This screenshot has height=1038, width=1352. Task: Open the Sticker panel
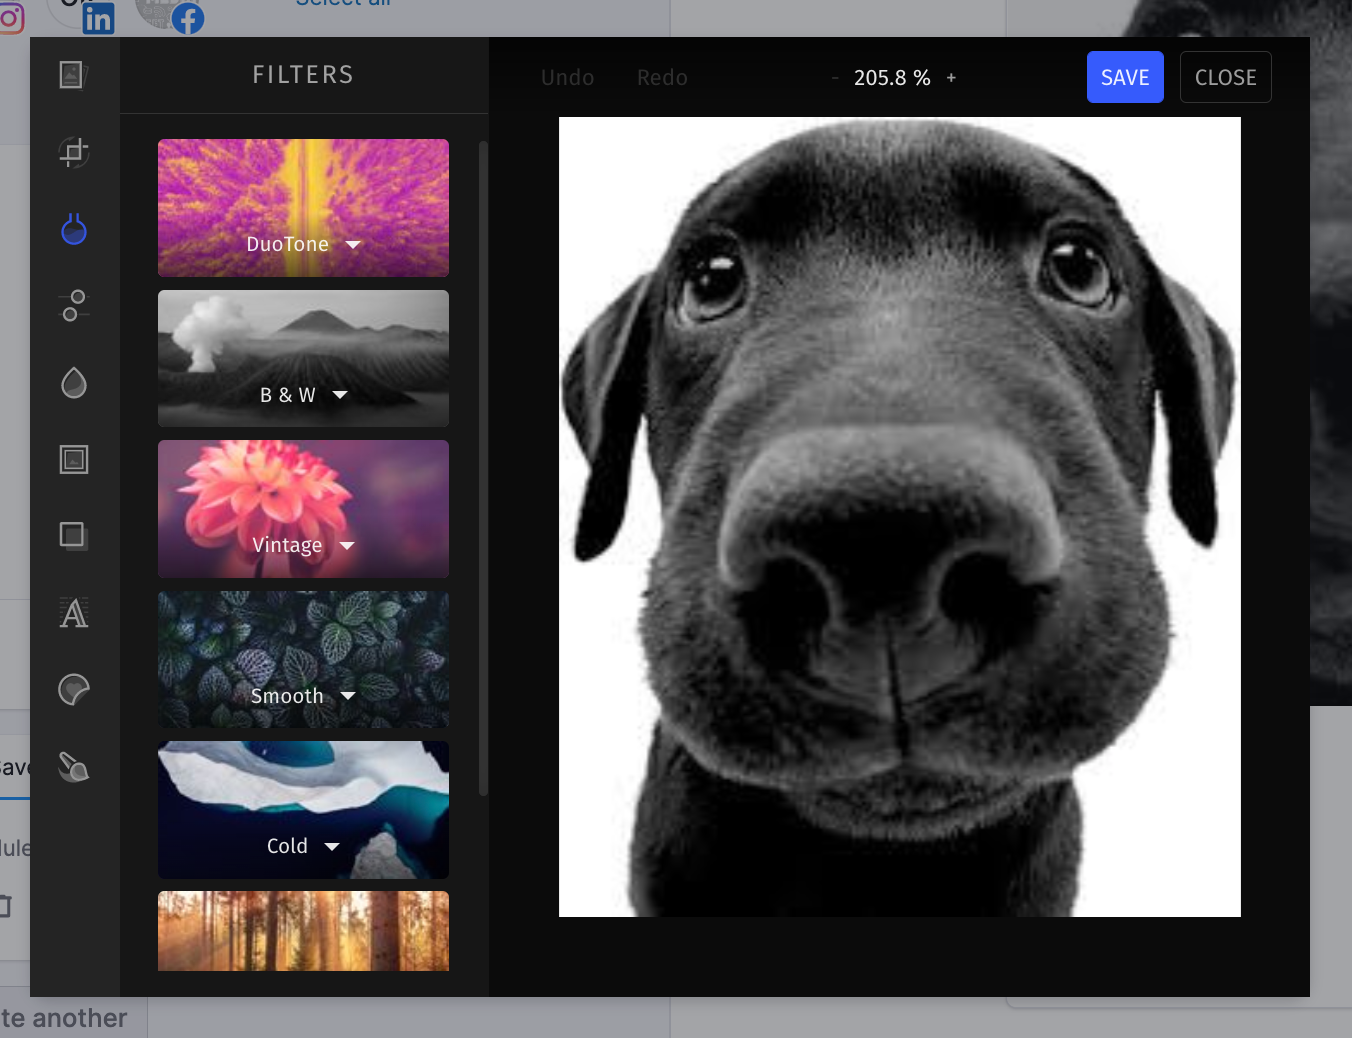pyautogui.click(x=73, y=689)
